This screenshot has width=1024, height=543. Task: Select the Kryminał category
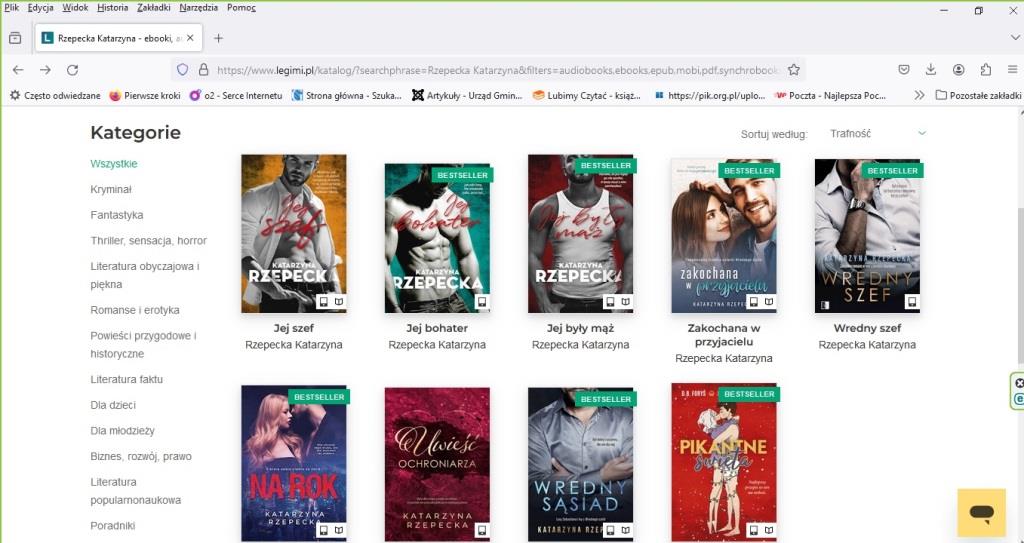(111, 189)
